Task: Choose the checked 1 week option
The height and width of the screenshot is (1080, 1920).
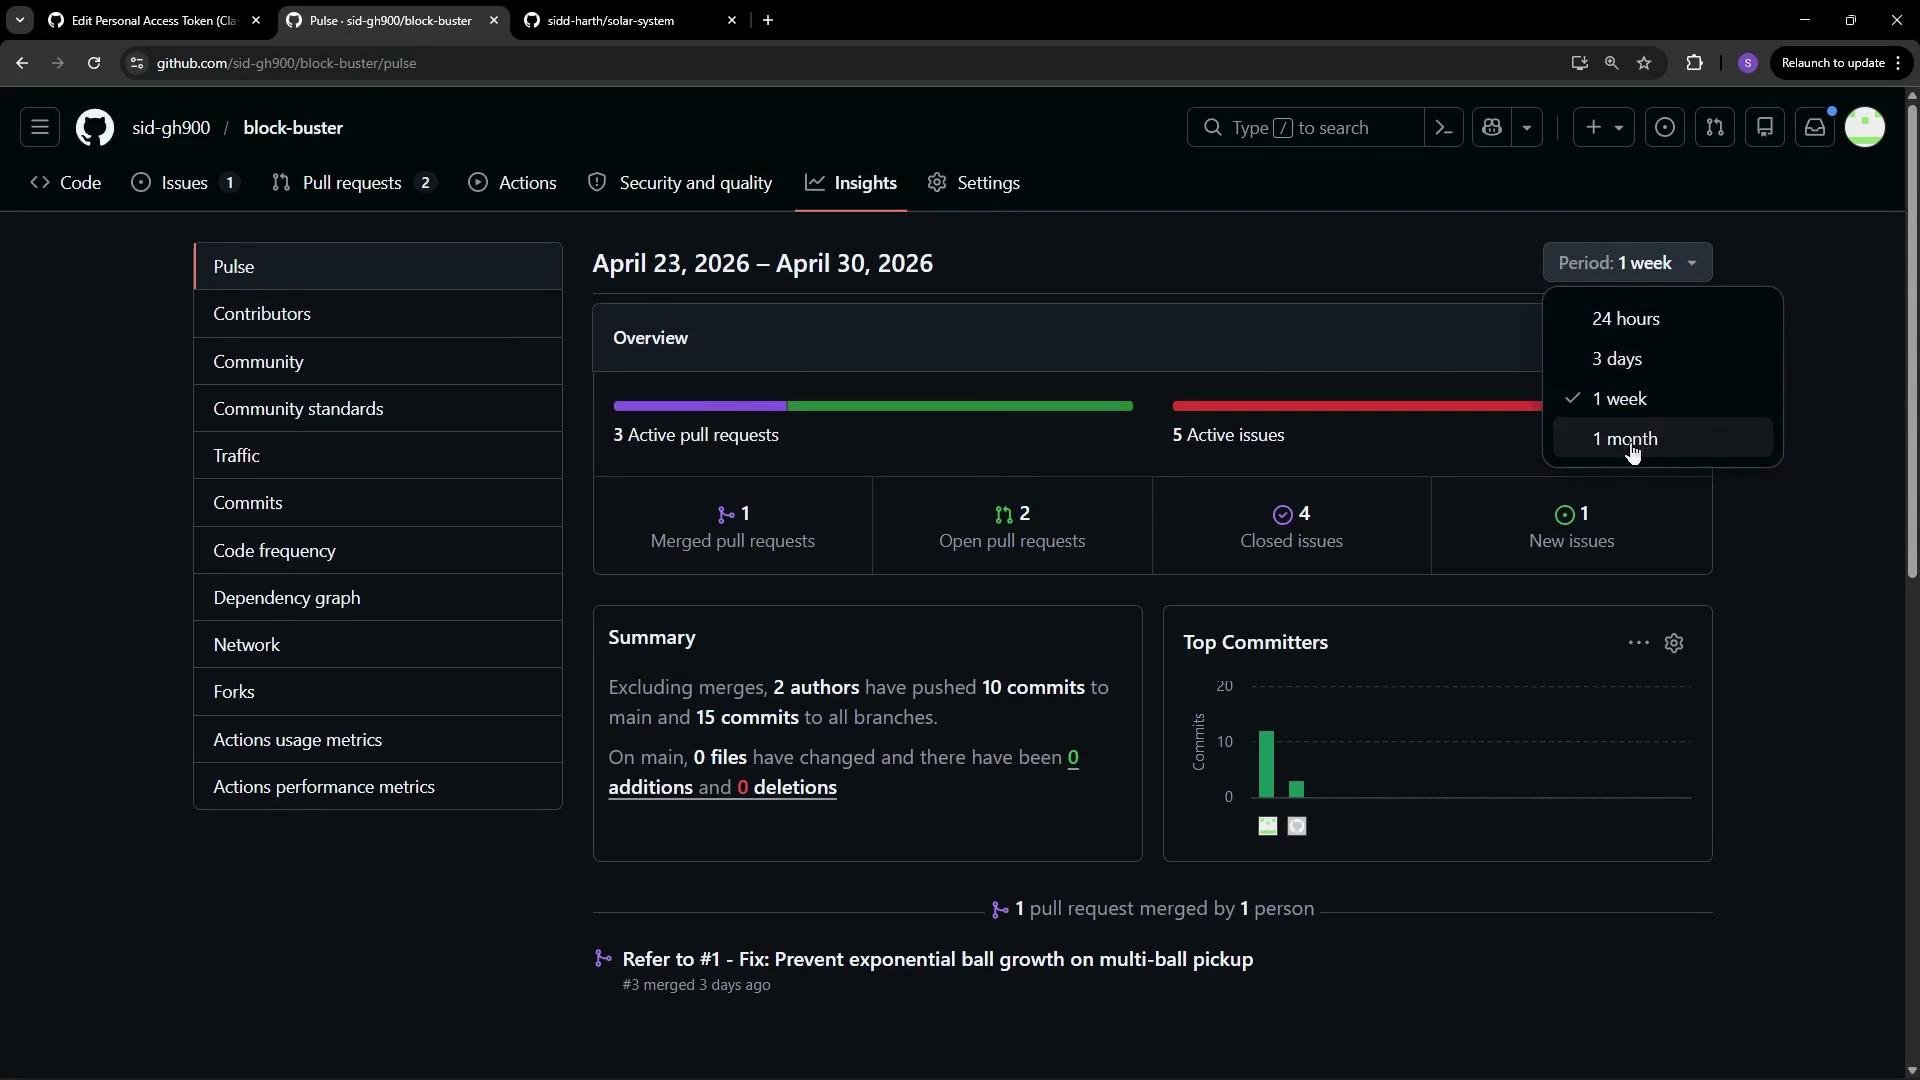Action: [x=1662, y=399]
